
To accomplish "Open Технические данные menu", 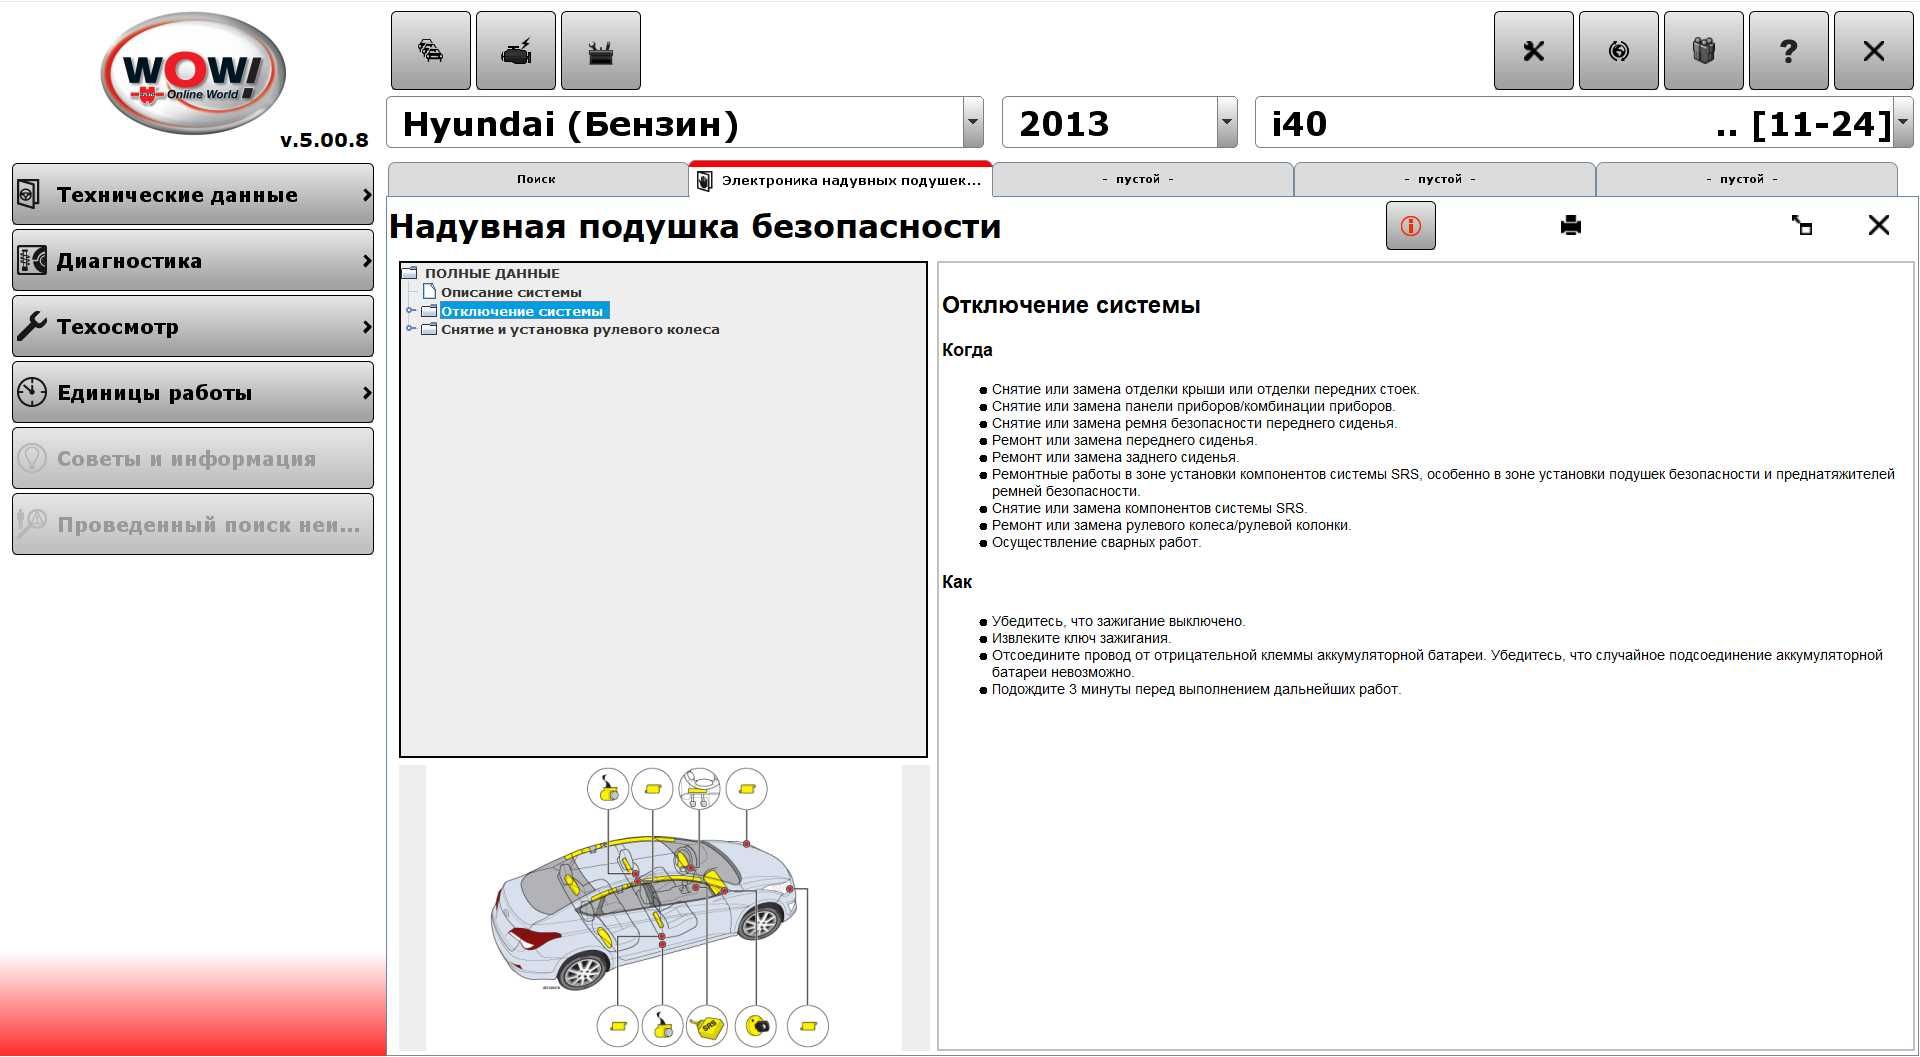I will pyautogui.click(x=193, y=195).
